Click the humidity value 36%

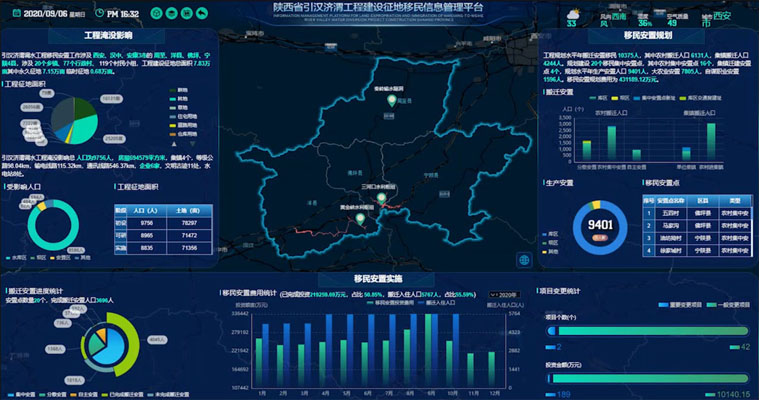pyautogui.click(x=645, y=23)
